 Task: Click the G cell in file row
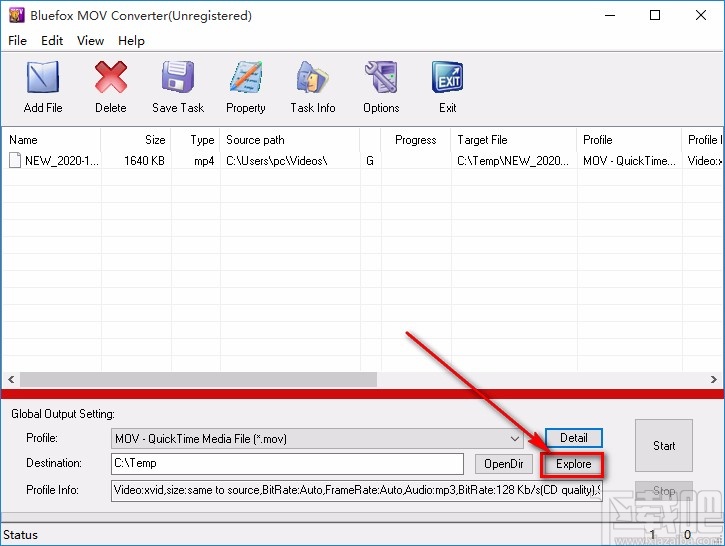(370, 160)
